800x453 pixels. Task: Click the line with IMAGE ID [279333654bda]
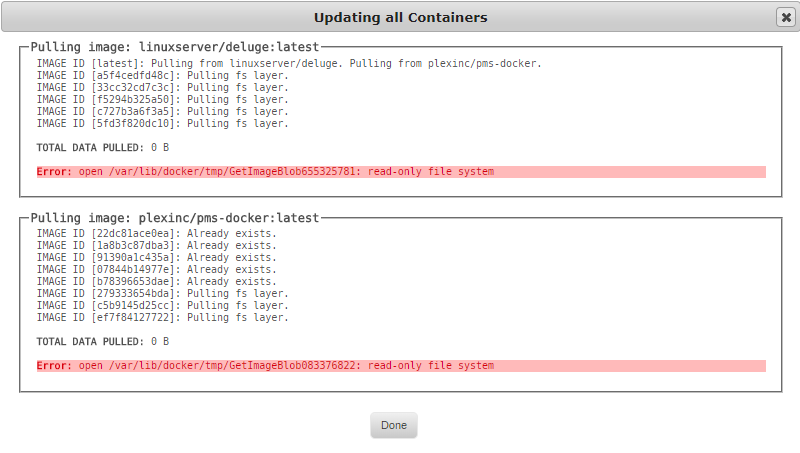162,293
